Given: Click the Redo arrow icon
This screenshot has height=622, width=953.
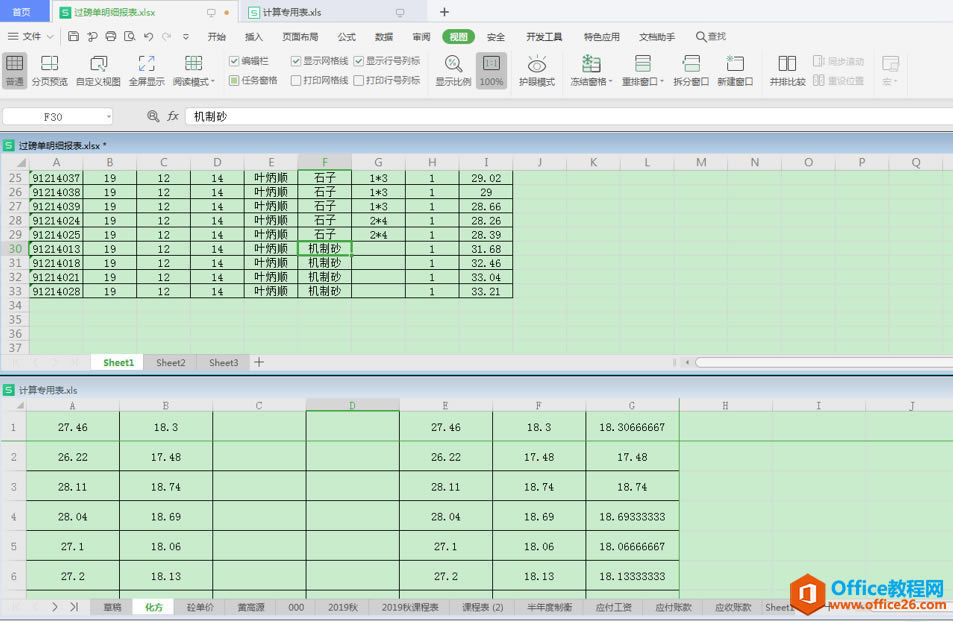Looking at the screenshot, I should tap(167, 36).
